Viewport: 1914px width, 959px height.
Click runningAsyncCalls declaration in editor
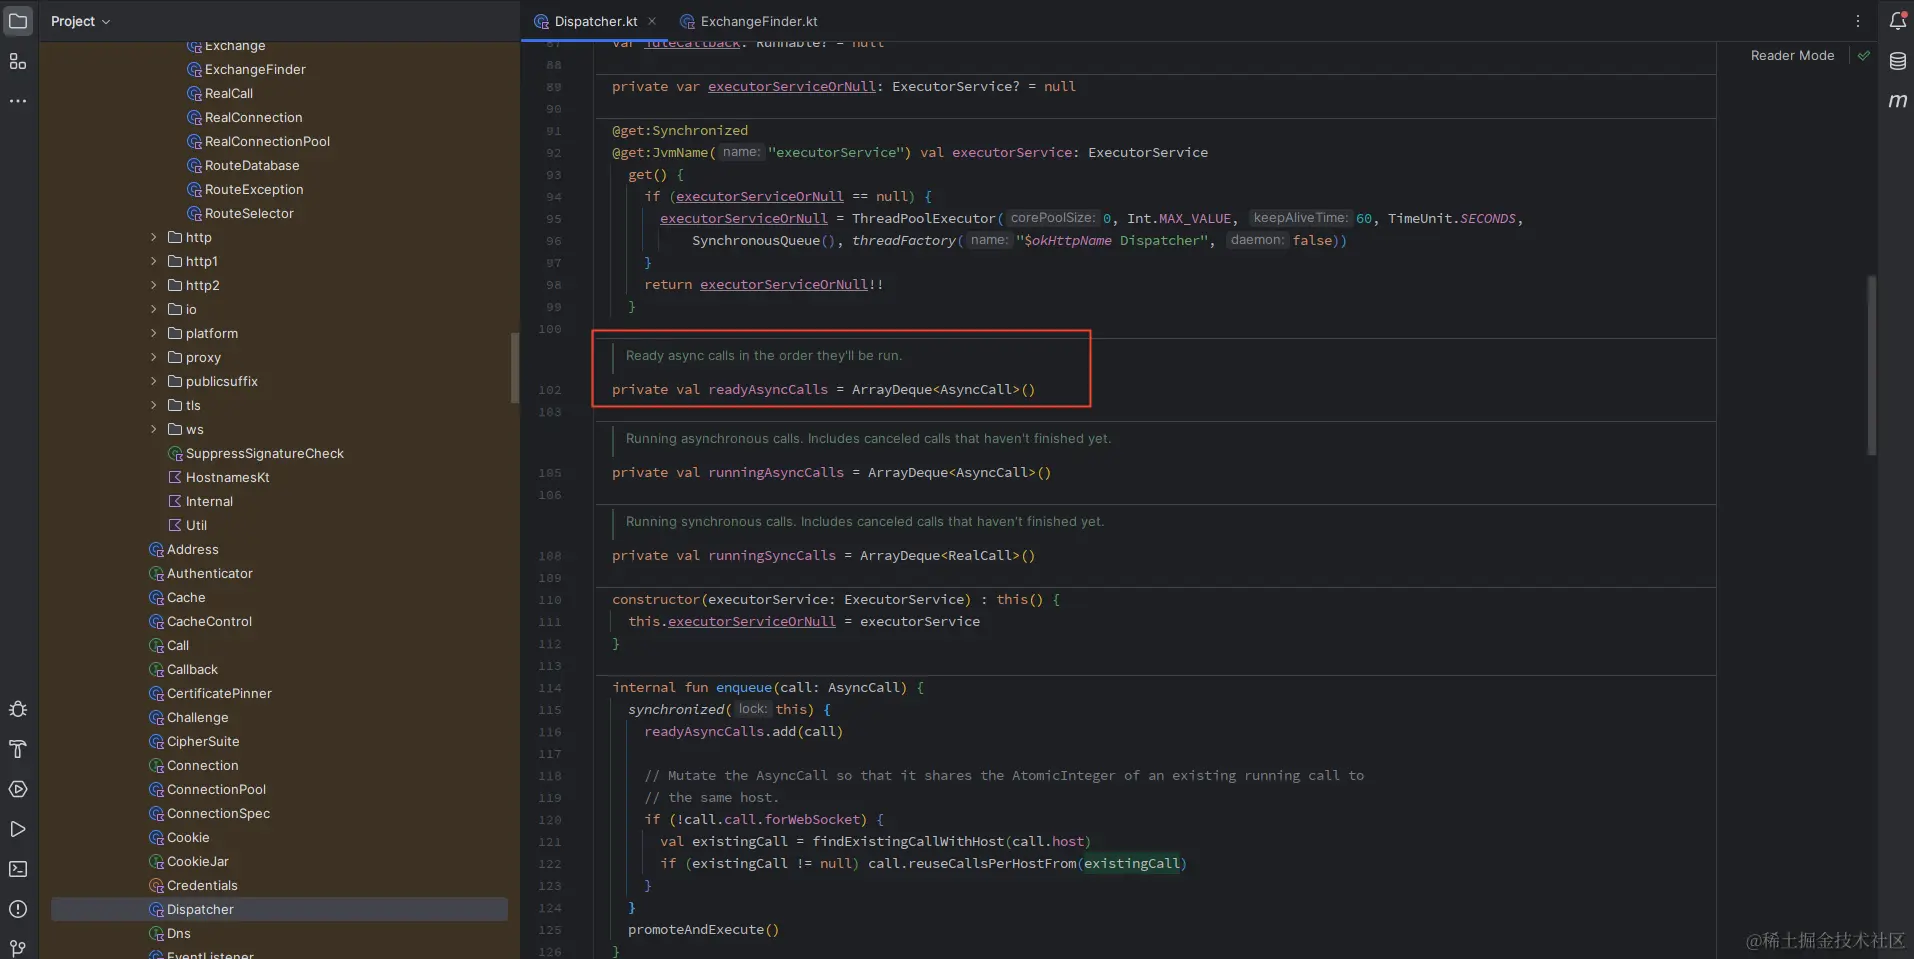(776, 473)
